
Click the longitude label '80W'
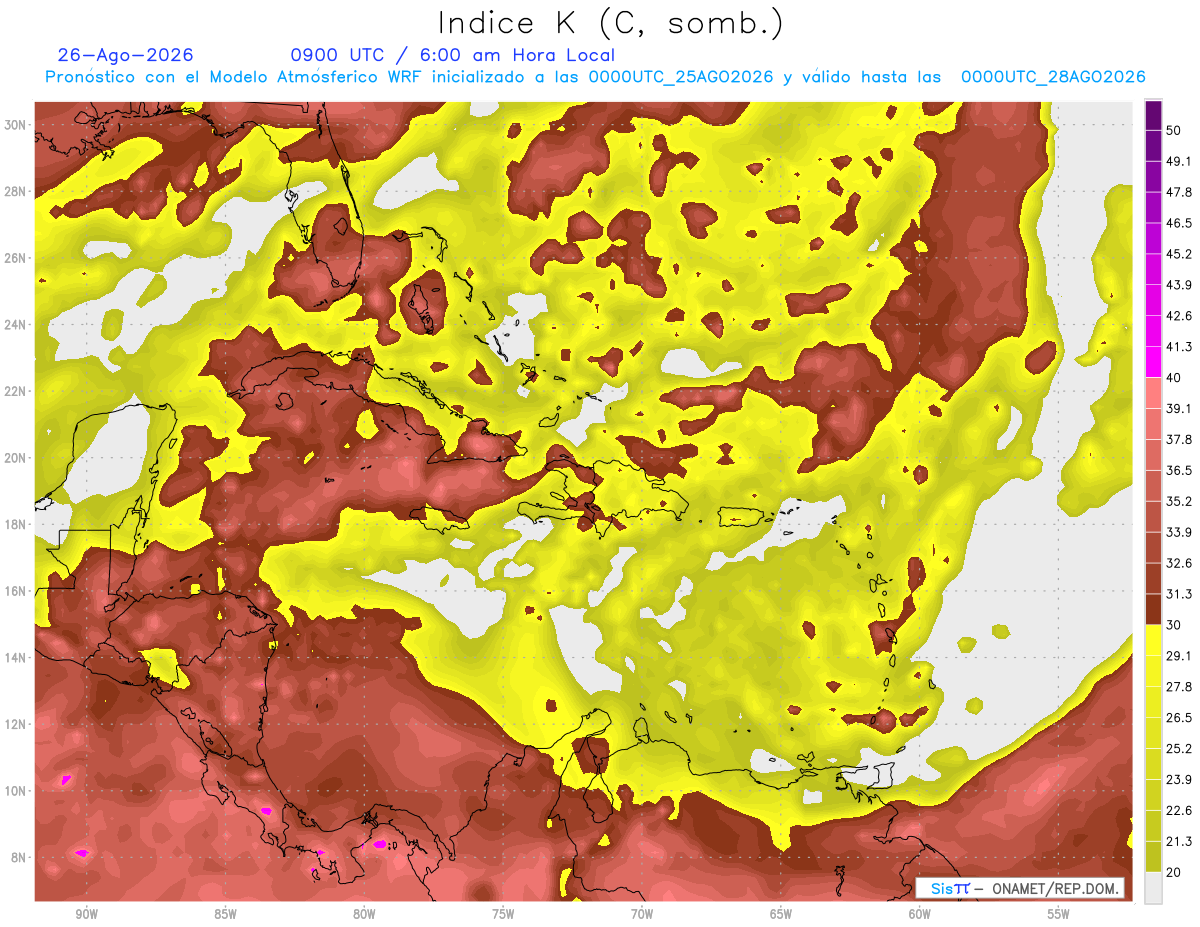point(364,915)
